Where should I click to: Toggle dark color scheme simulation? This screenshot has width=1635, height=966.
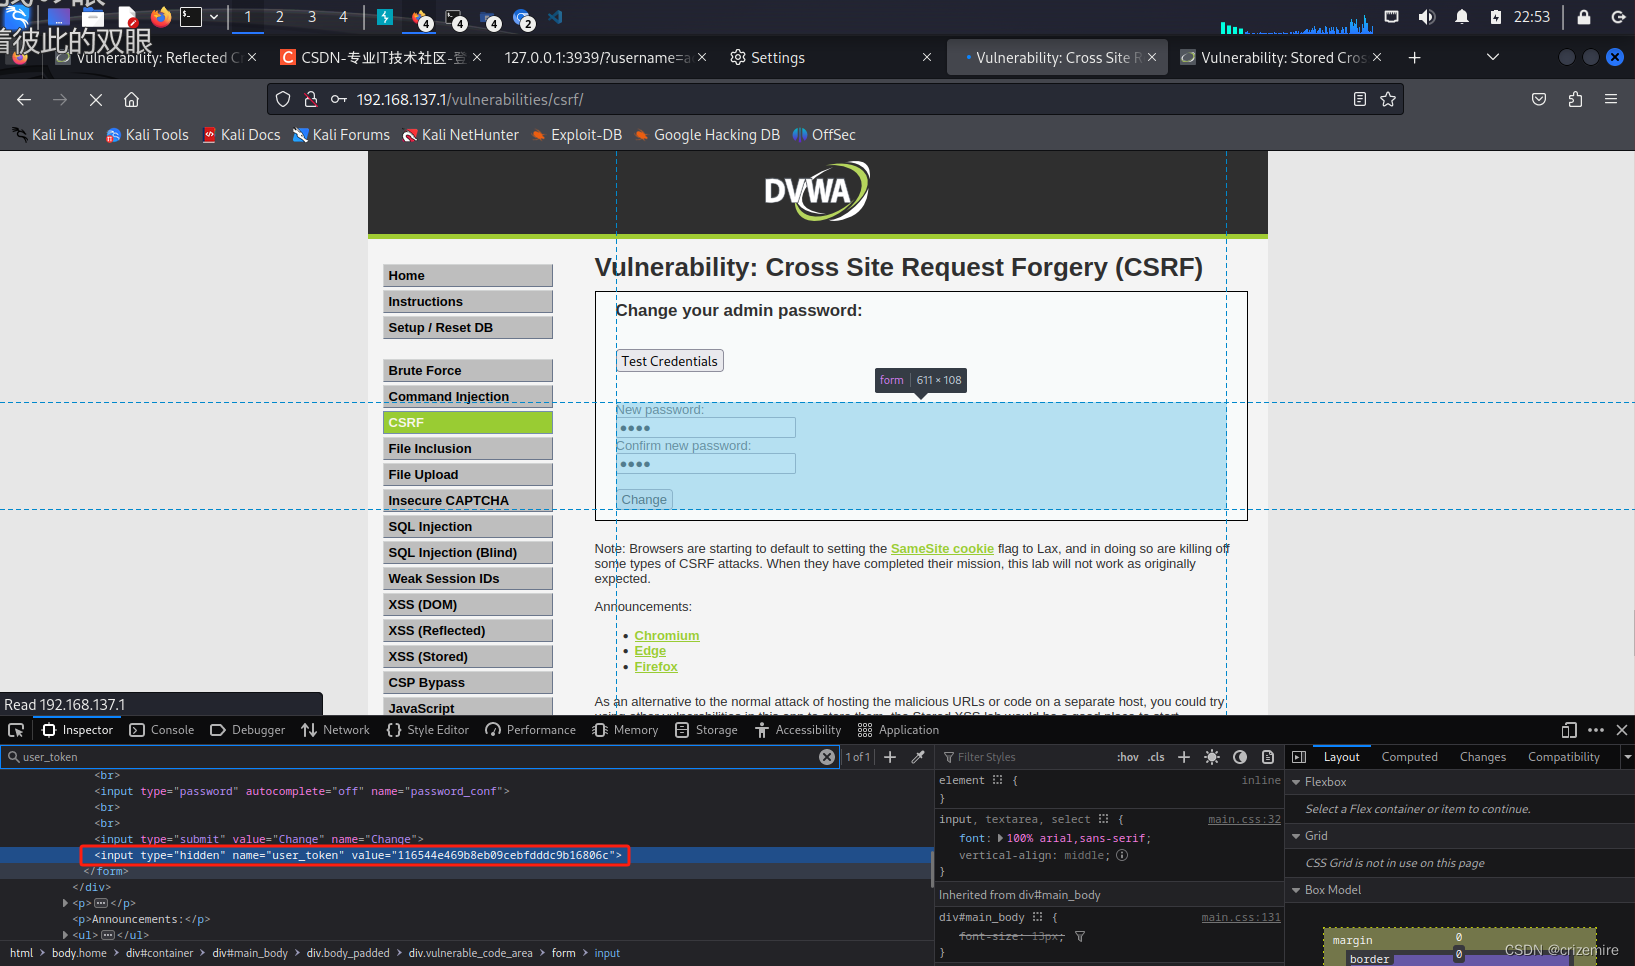(x=1240, y=756)
